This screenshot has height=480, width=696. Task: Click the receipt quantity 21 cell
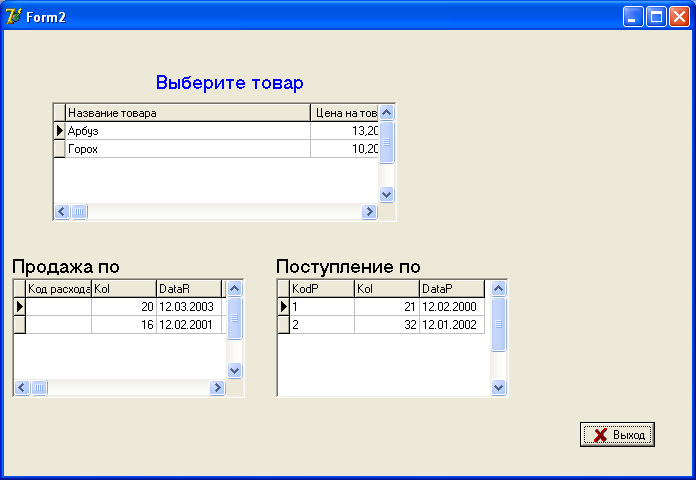(x=387, y=306)
